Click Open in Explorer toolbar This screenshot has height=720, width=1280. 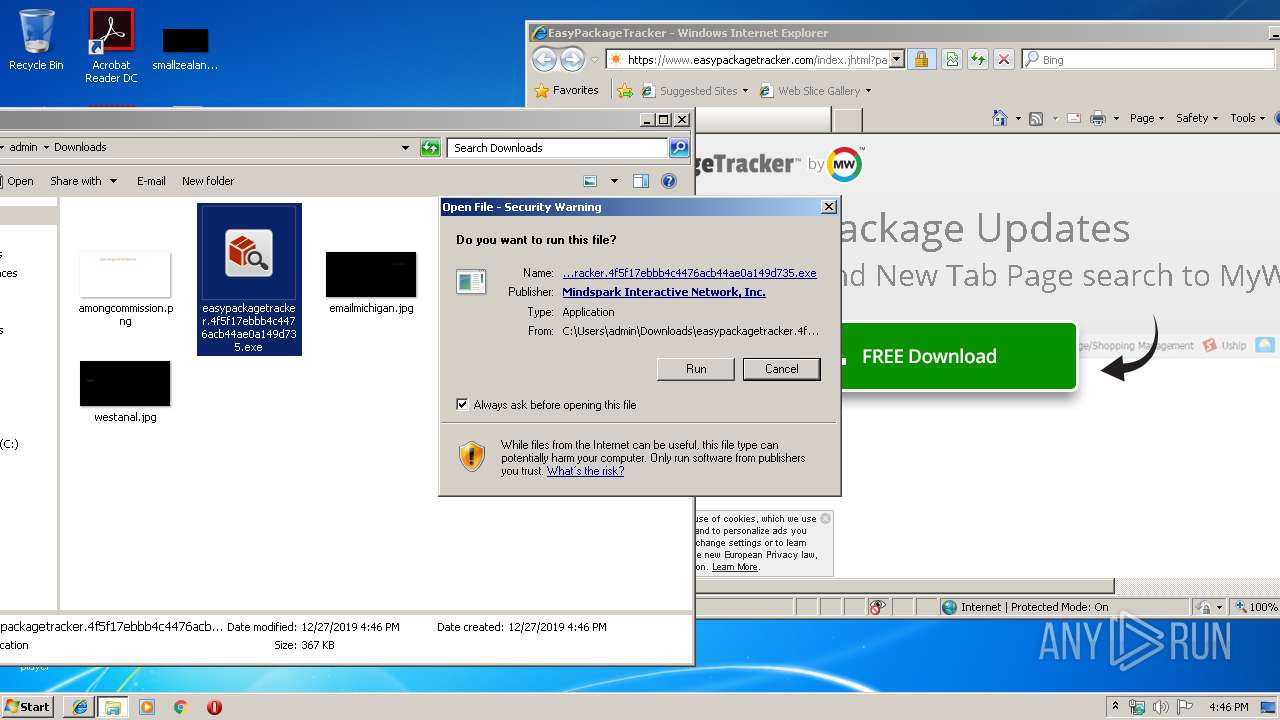coord(18,181)
